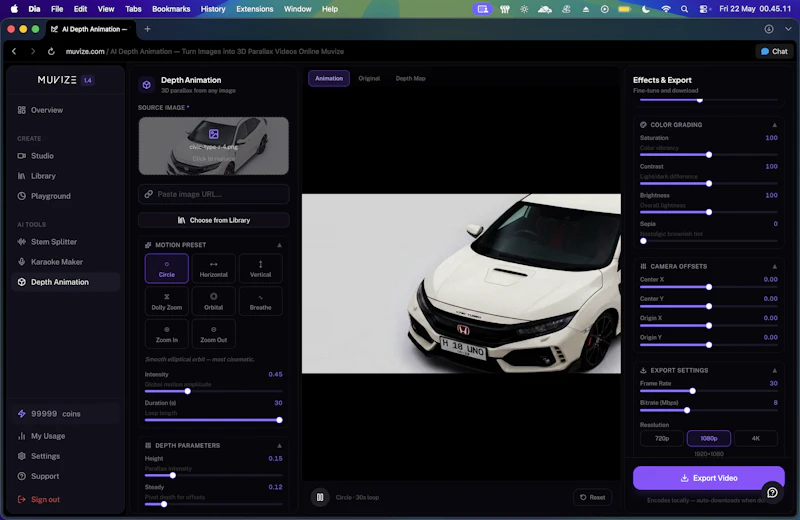Open the History menu

[x=213, y=9]
